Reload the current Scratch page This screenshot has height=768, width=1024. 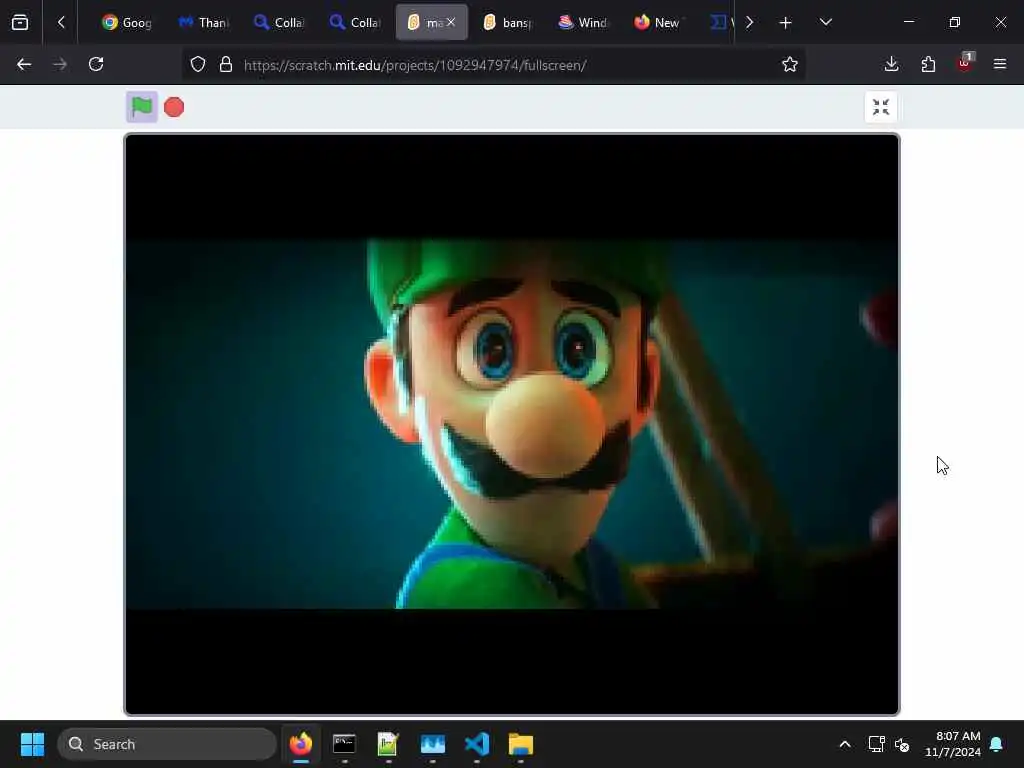pos(96,64)
